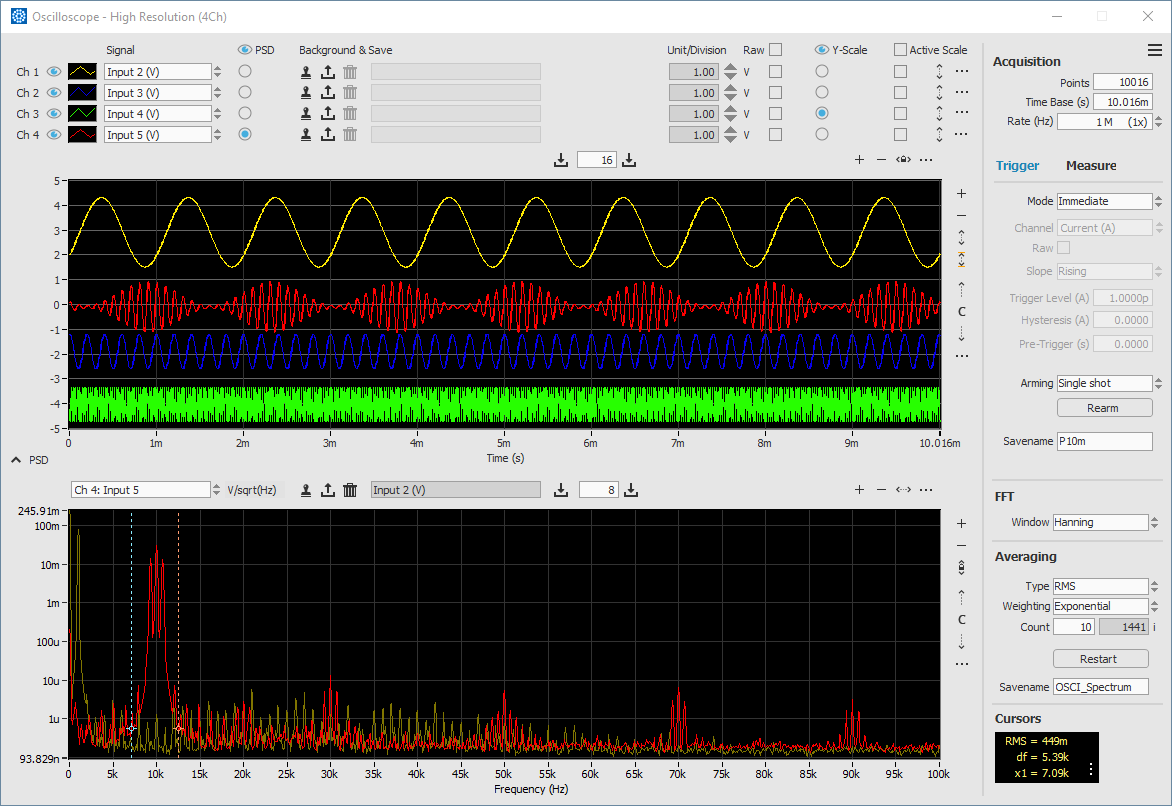Activate cursors with the C icon
Image resolution: width=1172 pixels, height=806 pixels.
[x=961, y=312]
